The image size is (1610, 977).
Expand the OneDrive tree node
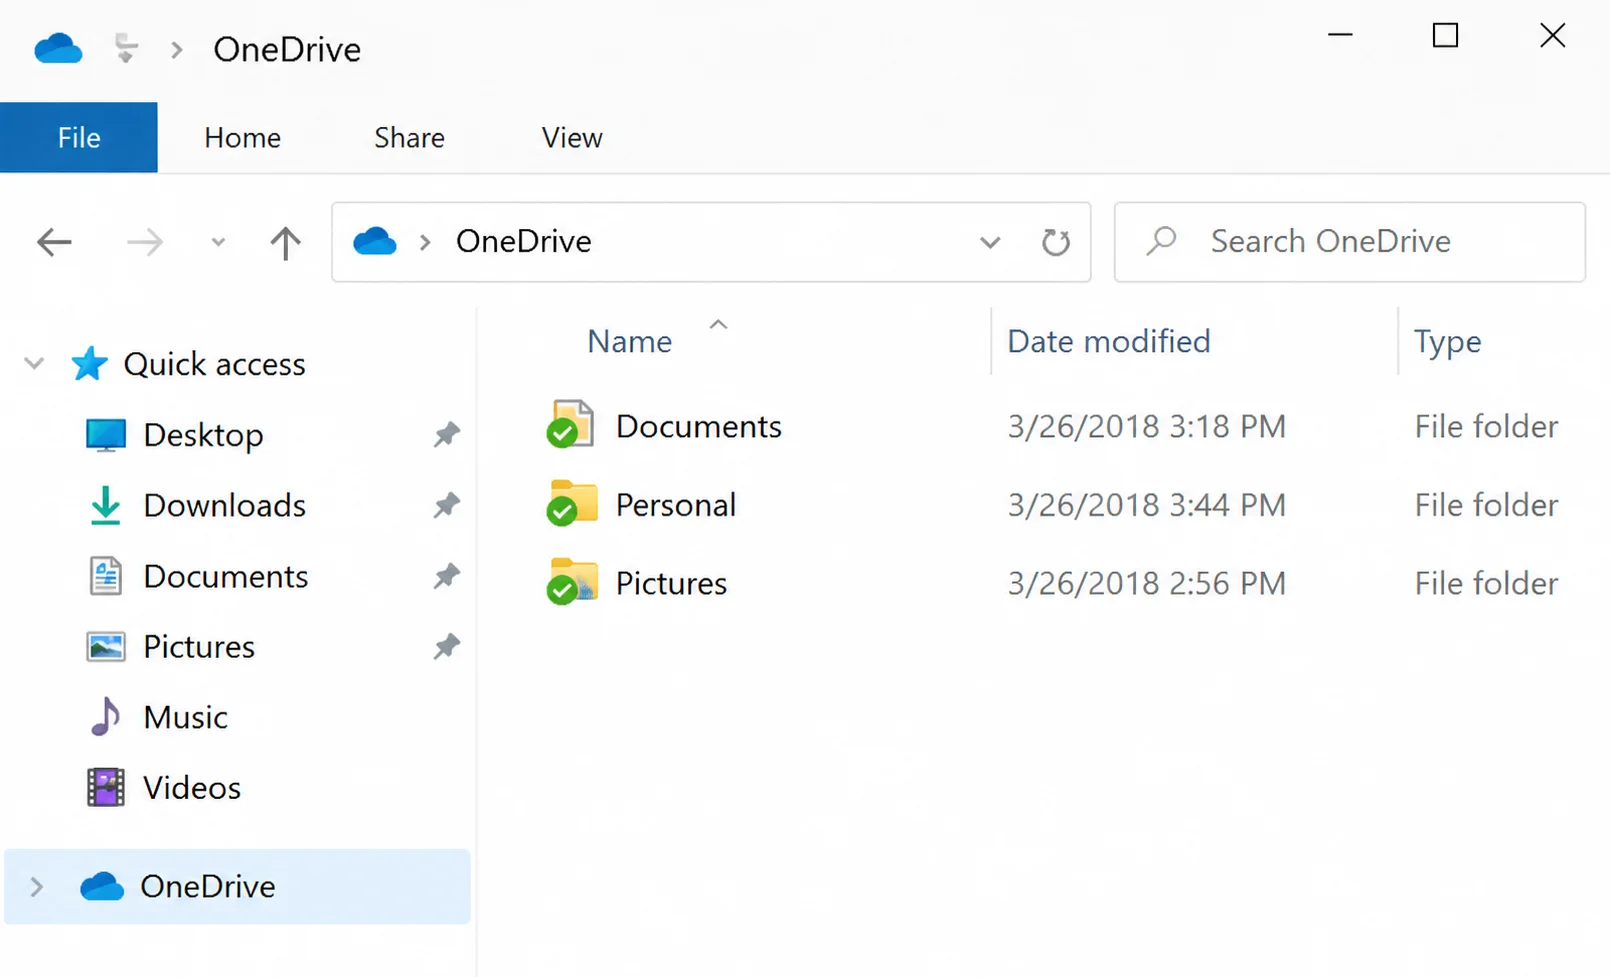36,886
